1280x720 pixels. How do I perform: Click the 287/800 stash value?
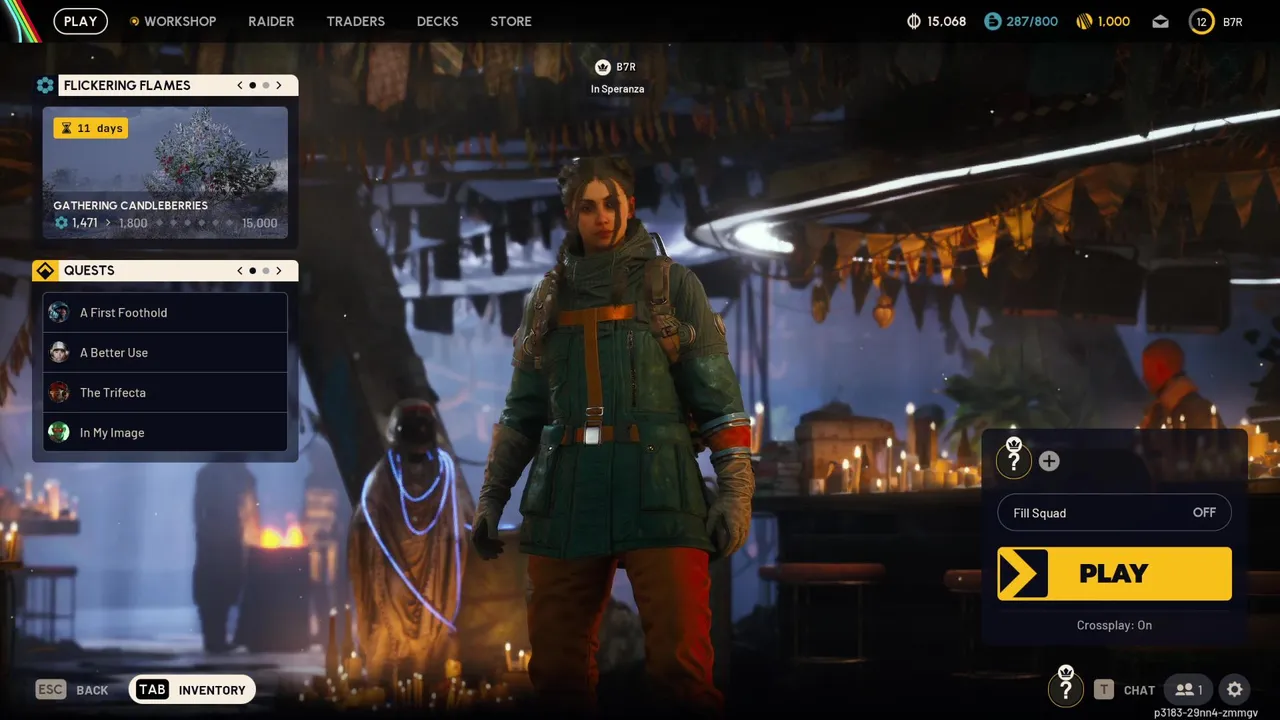point(1032,21)
